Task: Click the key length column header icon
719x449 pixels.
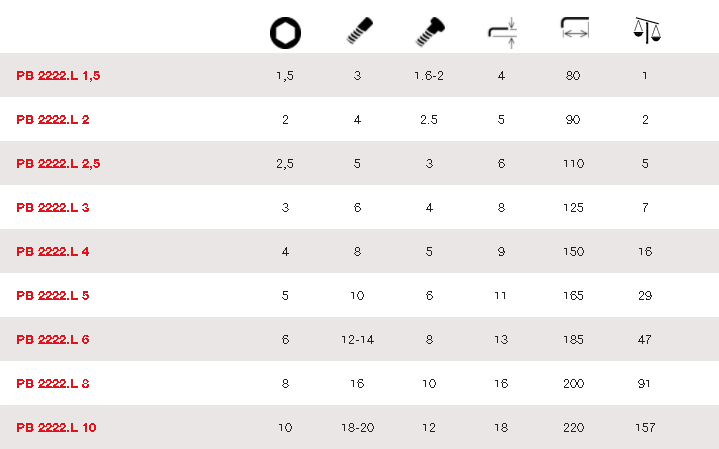Action: point(573,32)
